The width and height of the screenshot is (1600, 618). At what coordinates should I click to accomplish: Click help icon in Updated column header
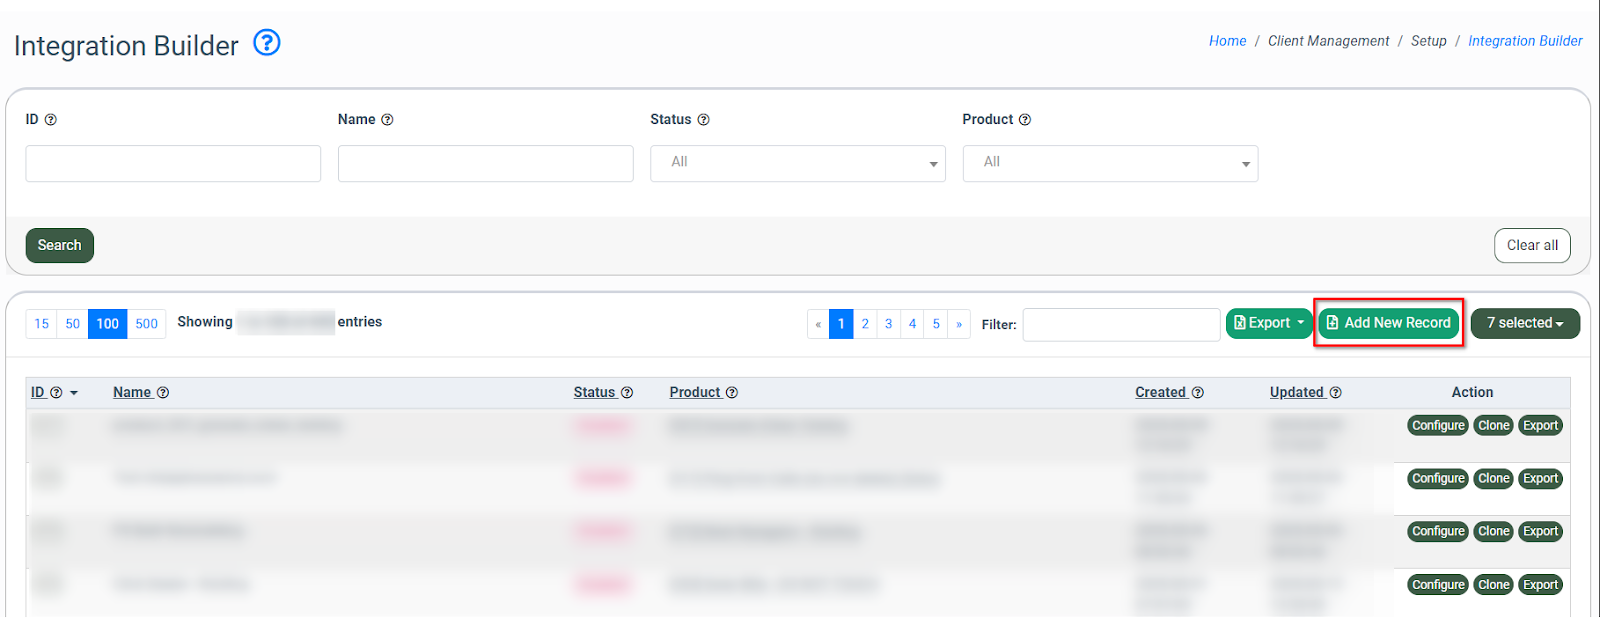1335,393
